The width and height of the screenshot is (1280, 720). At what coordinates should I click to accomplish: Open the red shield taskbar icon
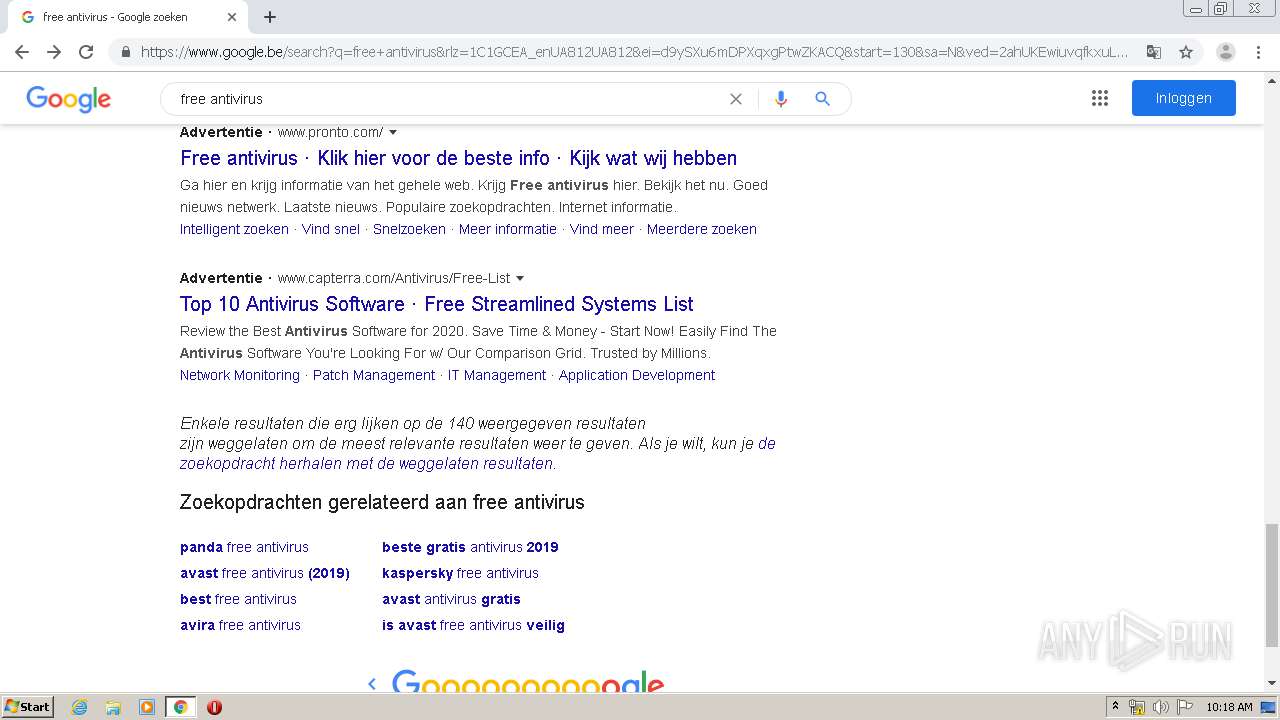[214, 707]
